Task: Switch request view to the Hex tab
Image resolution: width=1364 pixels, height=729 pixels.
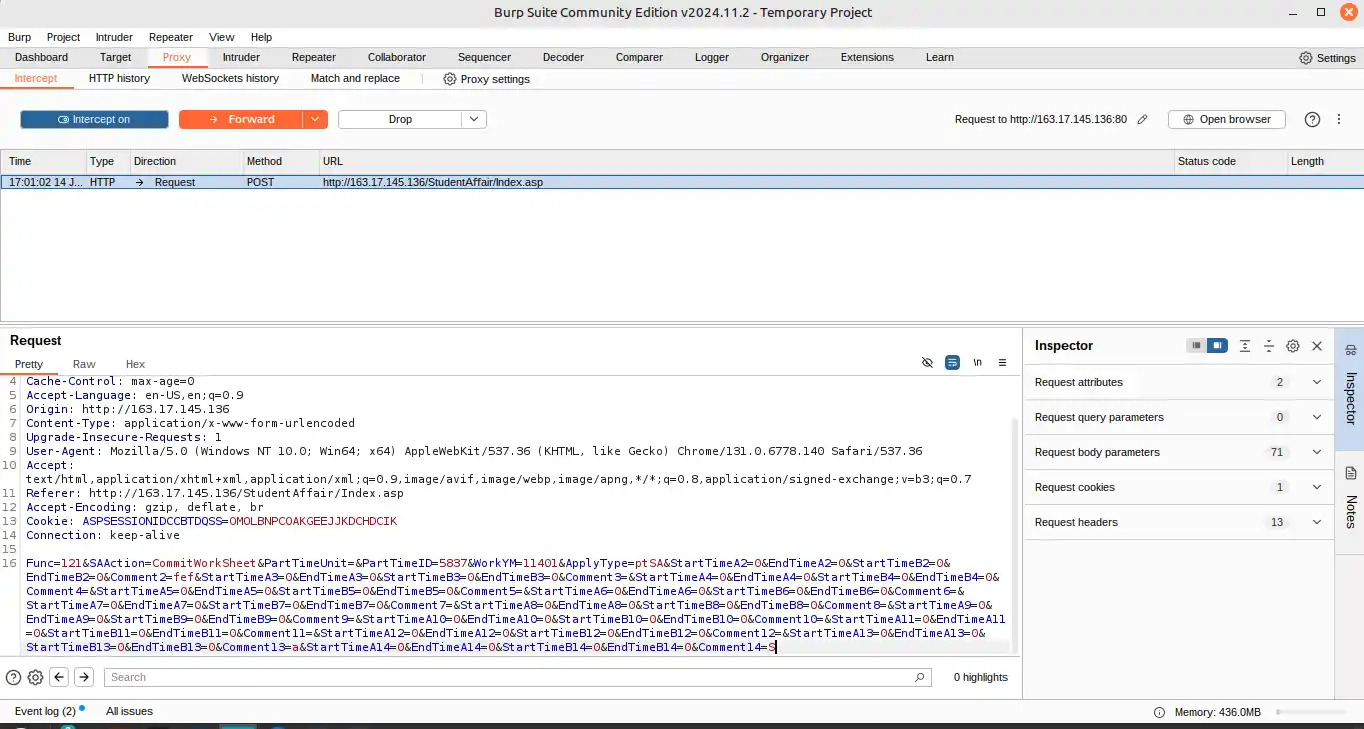Action: pos(135,364)
